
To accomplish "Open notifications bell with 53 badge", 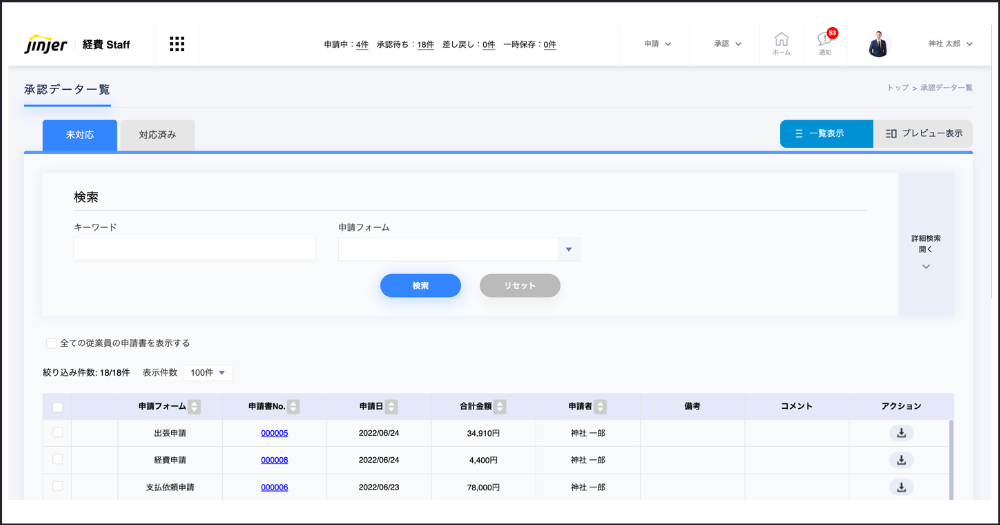I will (825, 43).
